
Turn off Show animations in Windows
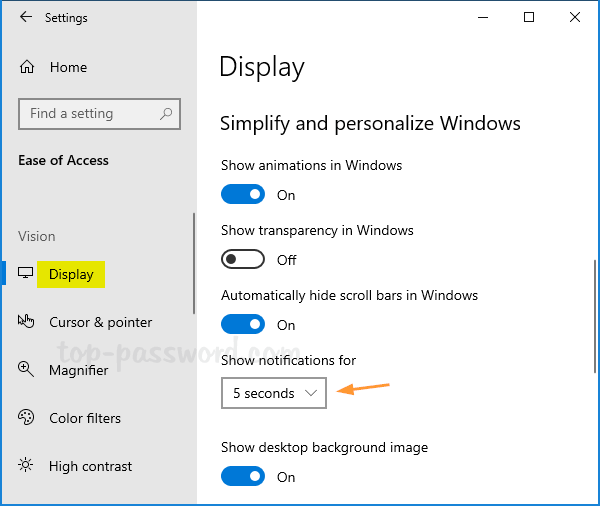click(243, 194)
